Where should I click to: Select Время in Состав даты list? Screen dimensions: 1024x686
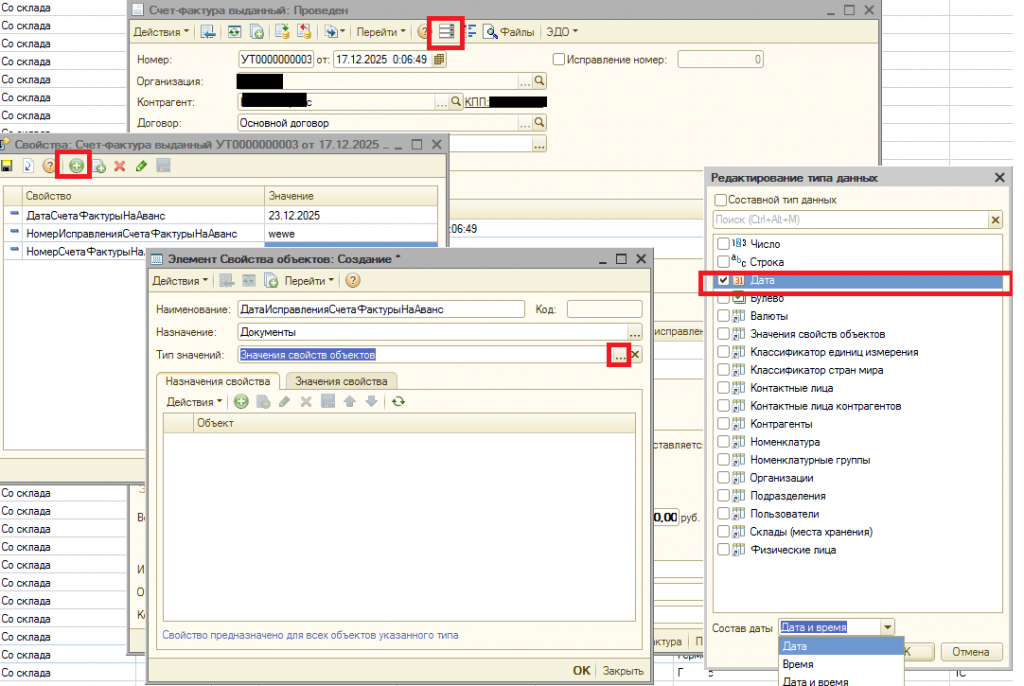point(841,664)
